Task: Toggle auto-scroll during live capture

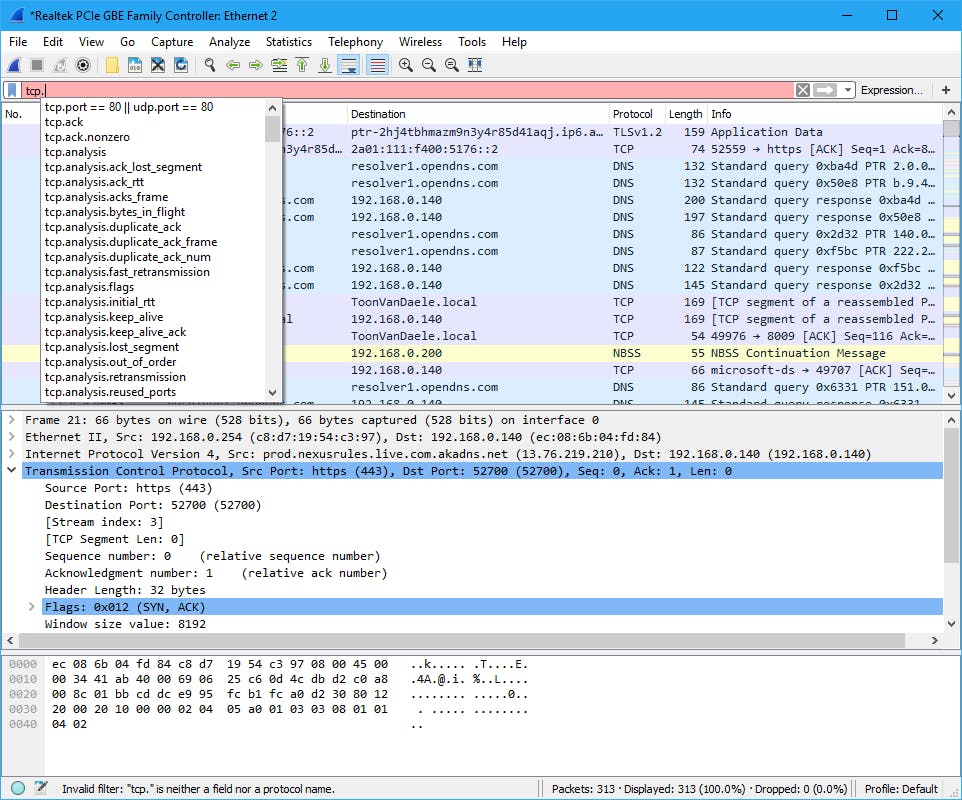Action: [349, 65]
